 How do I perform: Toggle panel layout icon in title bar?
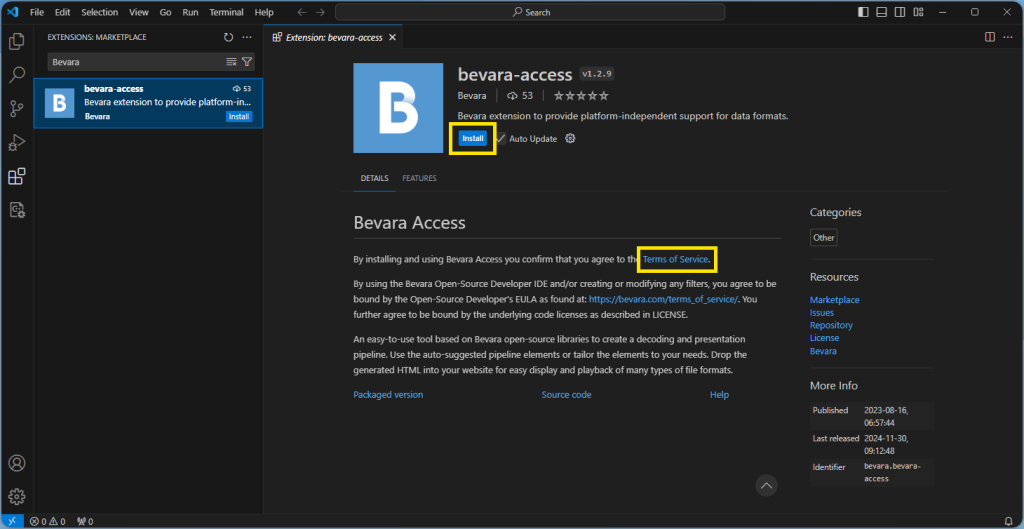pyautogui.click(x=882, y=12)
